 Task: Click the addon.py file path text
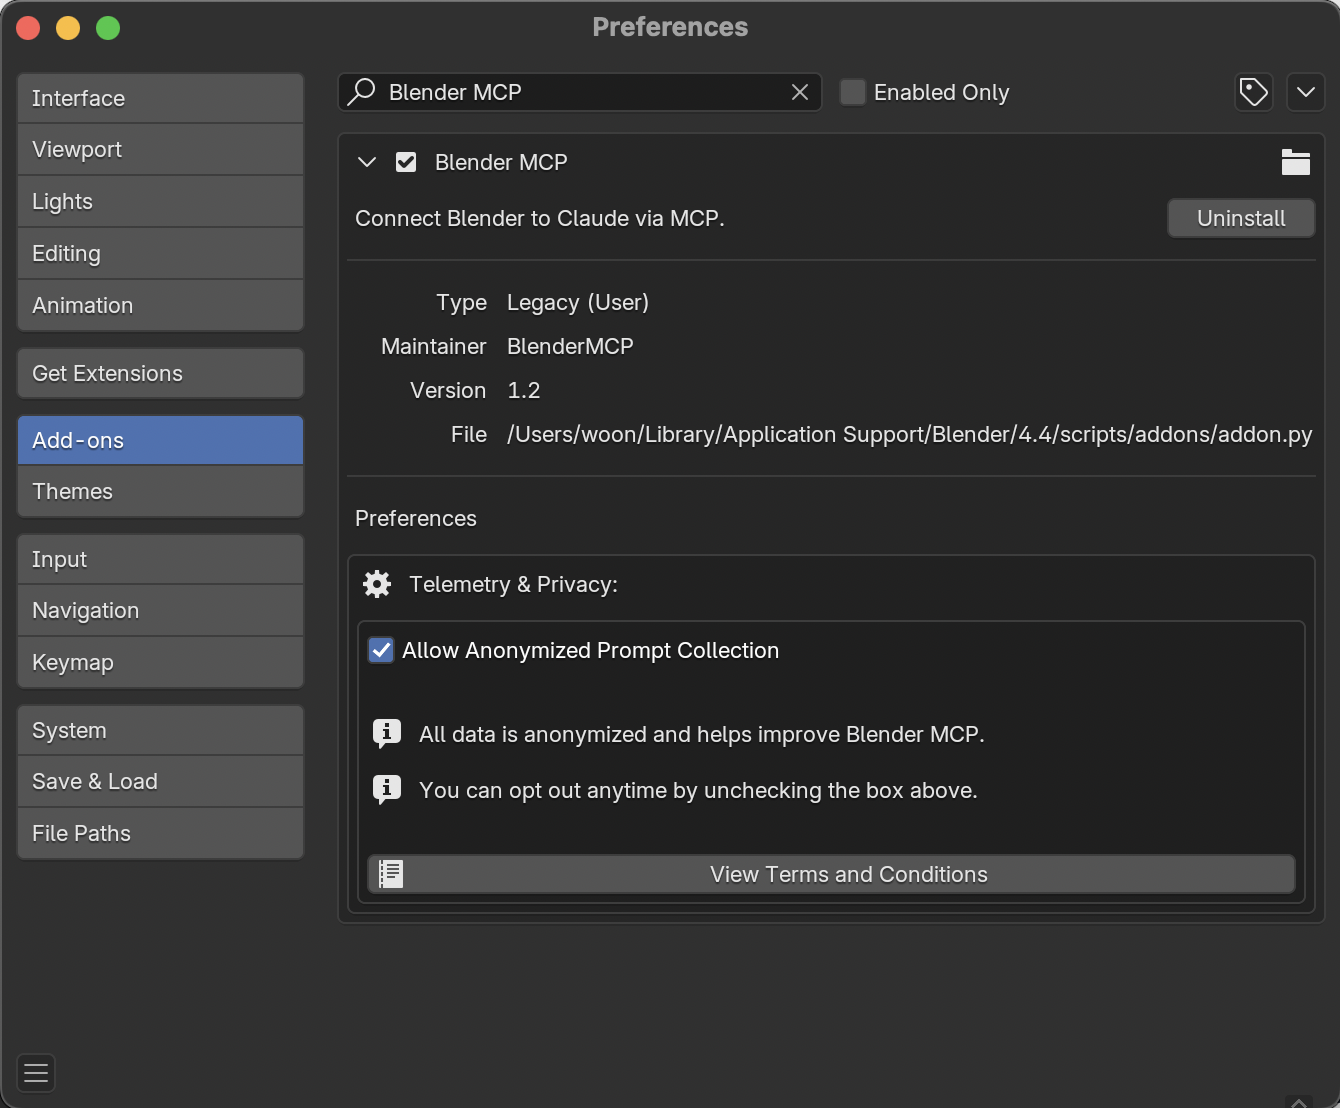pyautogui.click(x=910, y=434)
